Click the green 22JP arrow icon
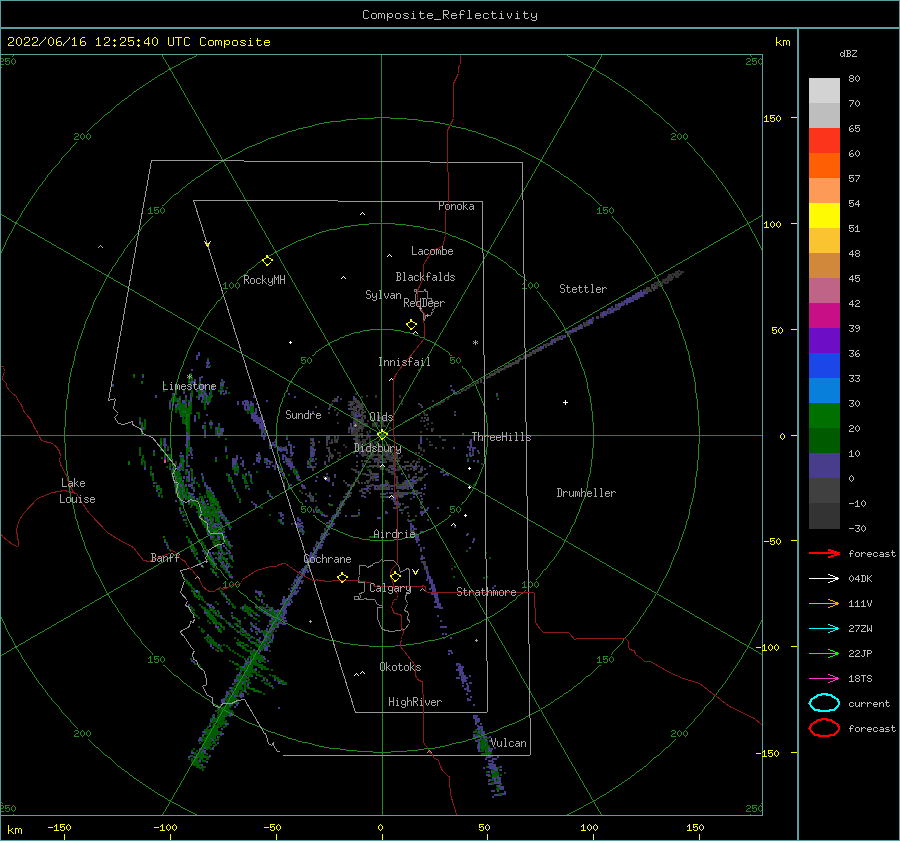900x841 pixels. (824, 653)
